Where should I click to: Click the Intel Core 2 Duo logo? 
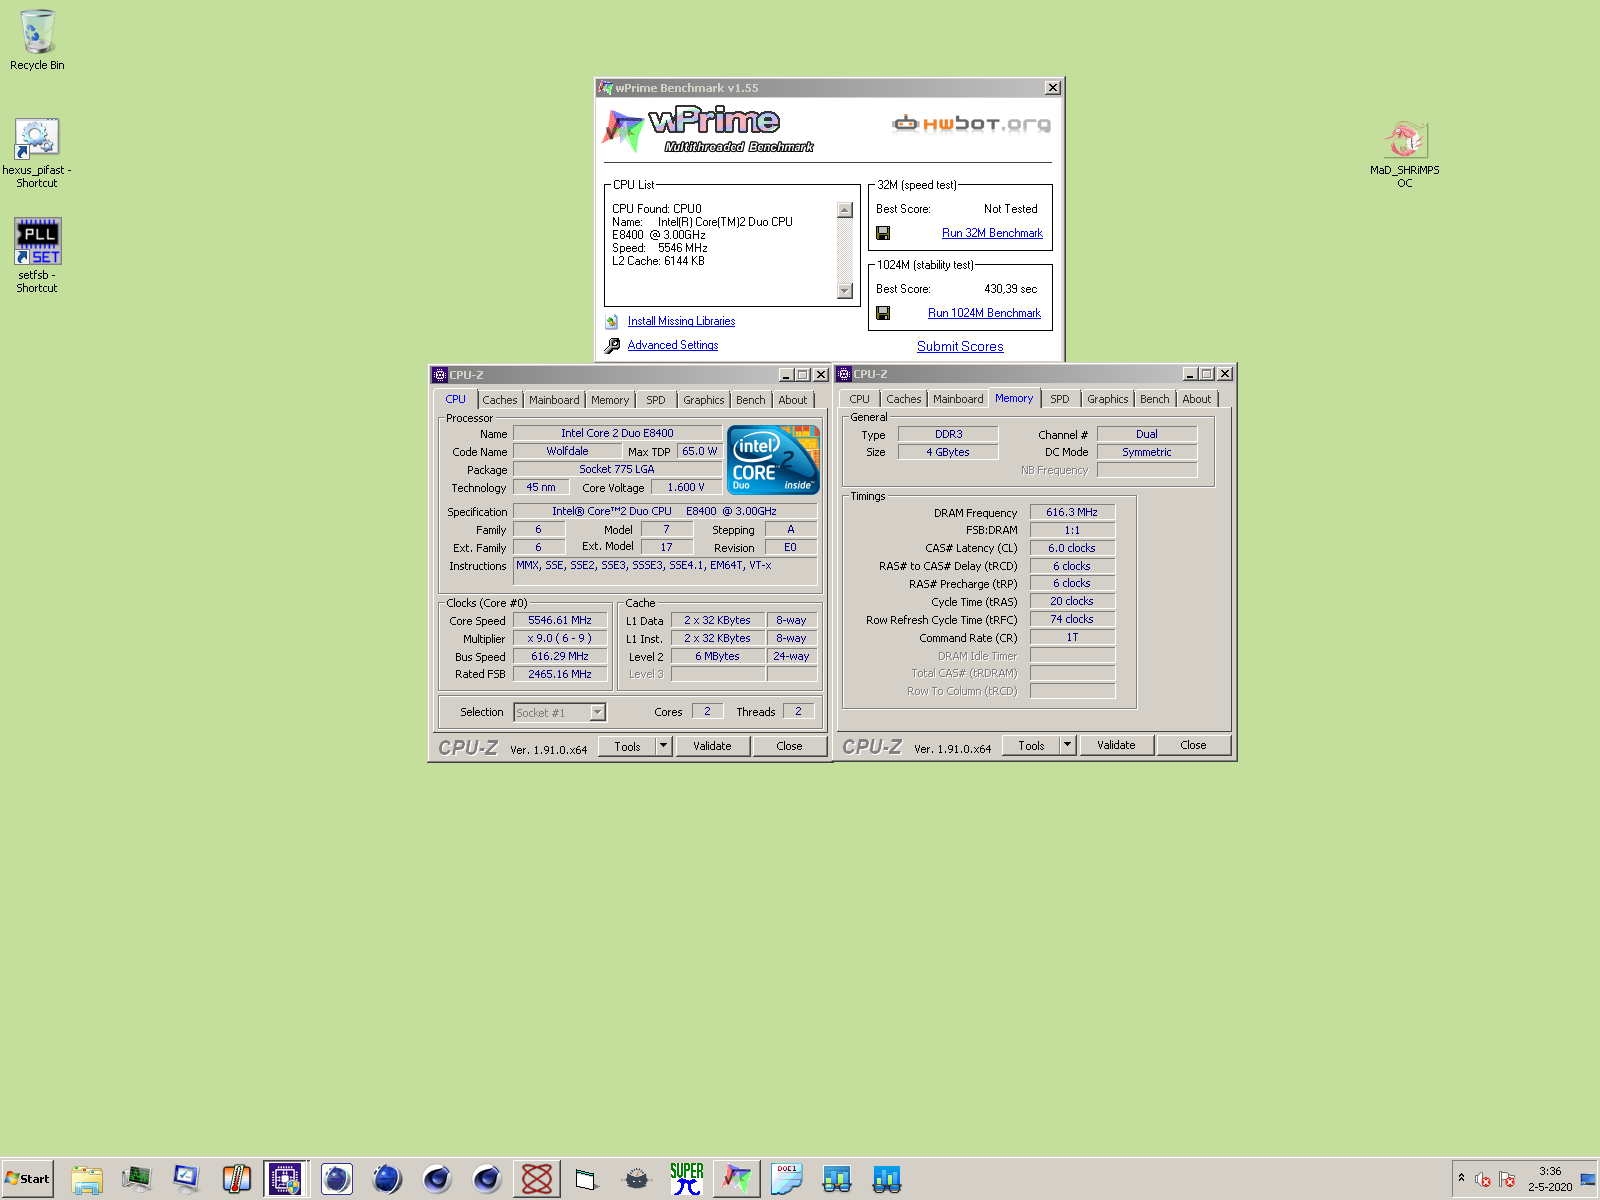point(774,459)
